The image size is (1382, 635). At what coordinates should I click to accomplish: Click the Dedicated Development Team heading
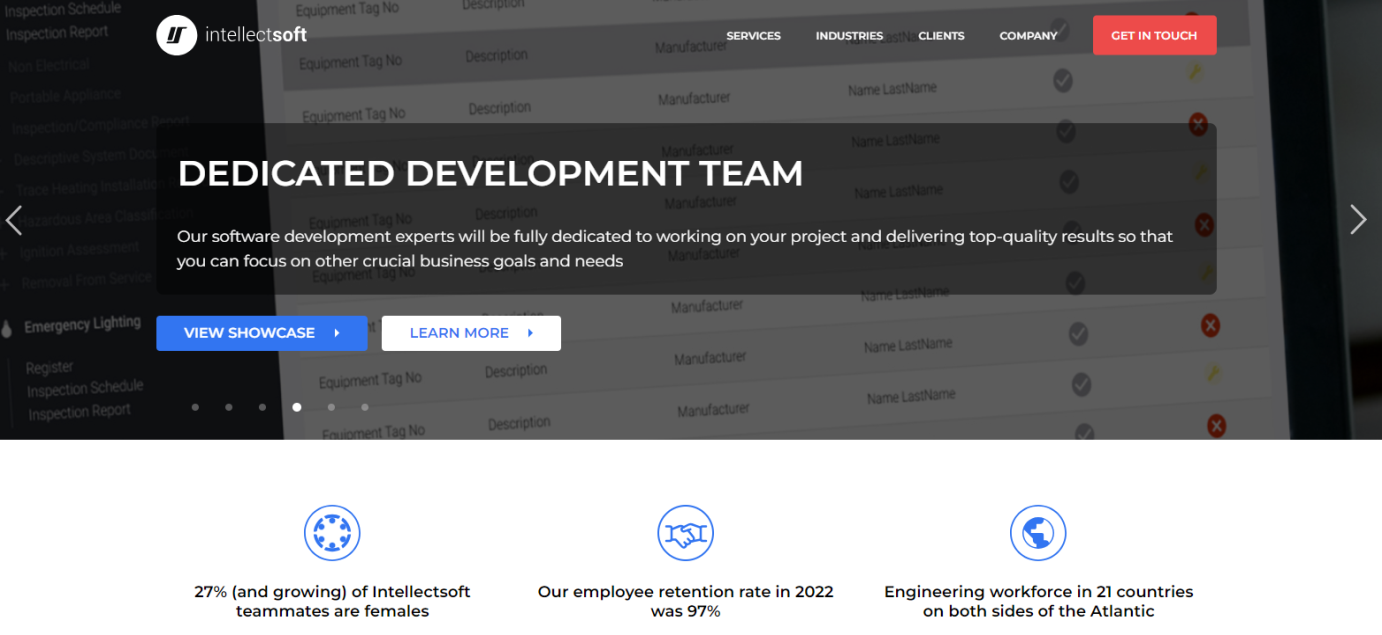point(490,174)
